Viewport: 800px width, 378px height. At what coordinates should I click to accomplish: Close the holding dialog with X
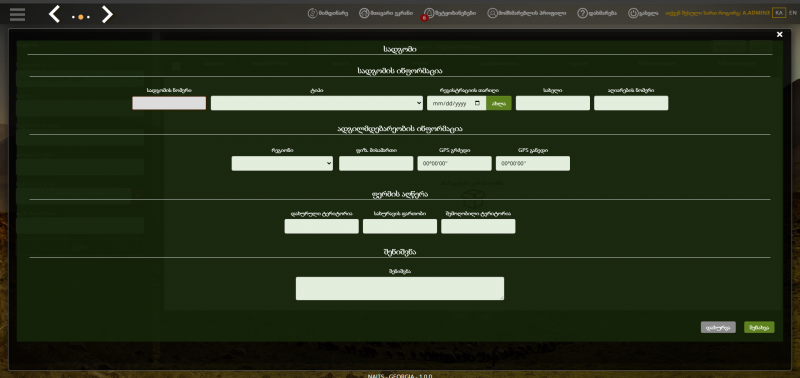pyautogui.click(x=779, y=35)
